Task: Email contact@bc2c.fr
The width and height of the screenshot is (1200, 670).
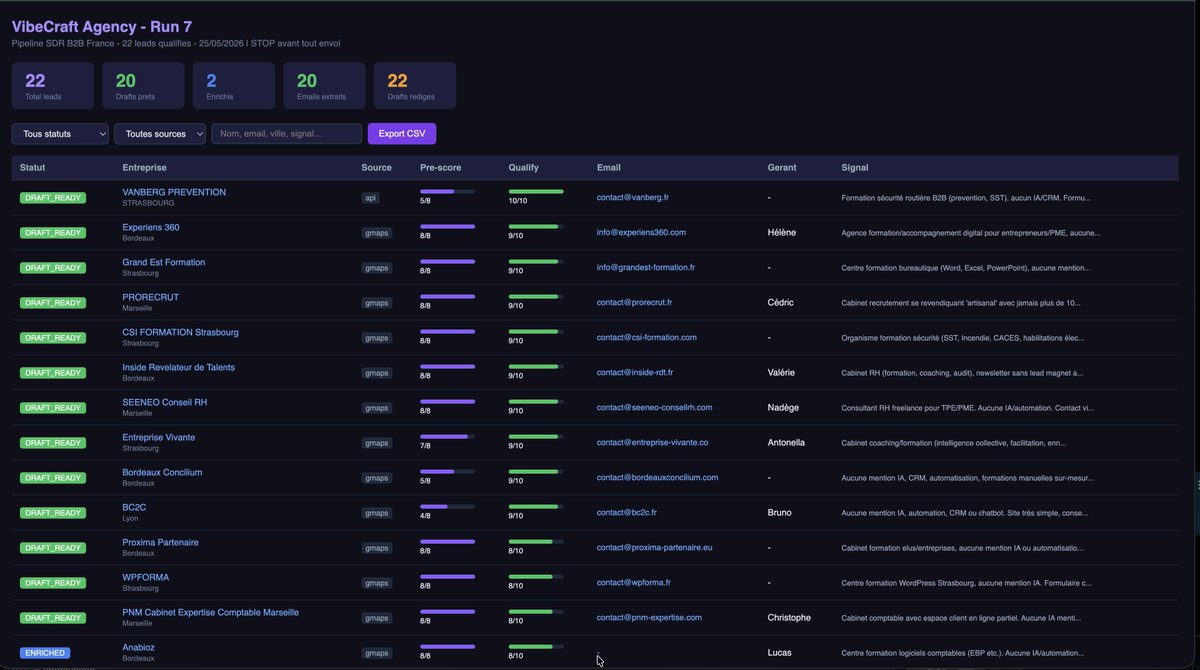Action: tap(627, 512)
